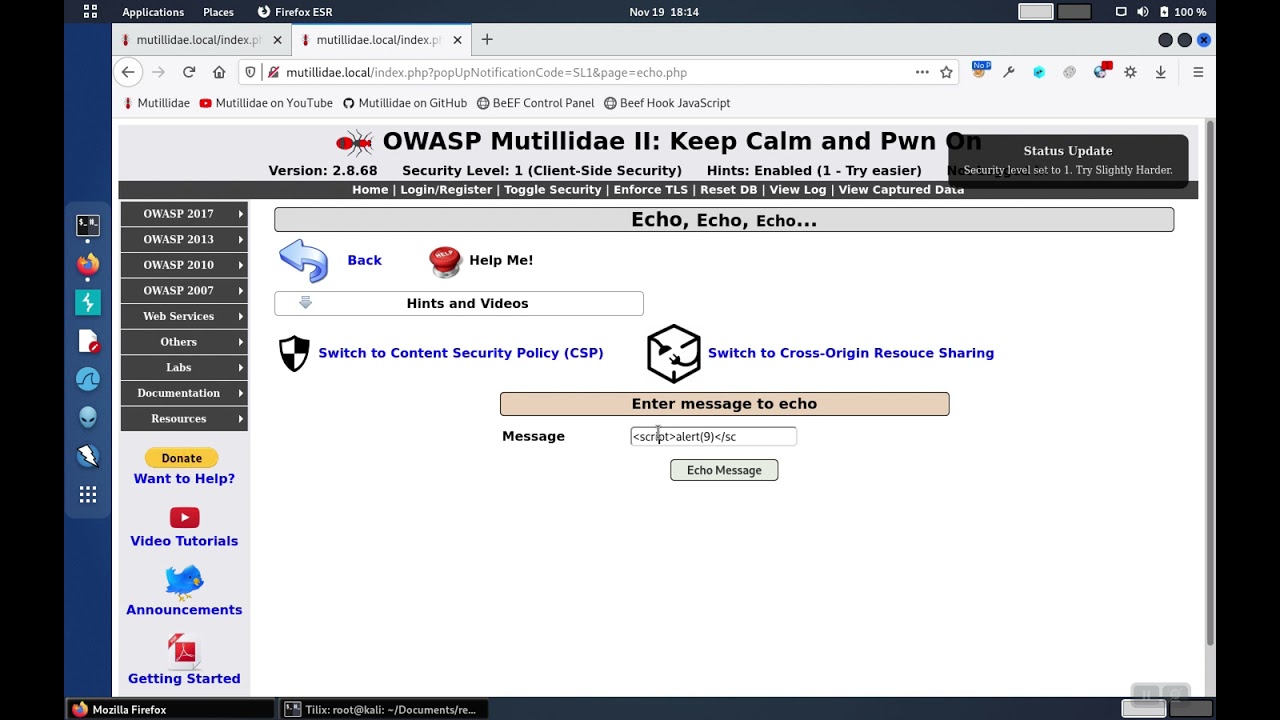The image size is (1280, 720).
Task: Click the PayPal Donate button
Action: (182, 458)
